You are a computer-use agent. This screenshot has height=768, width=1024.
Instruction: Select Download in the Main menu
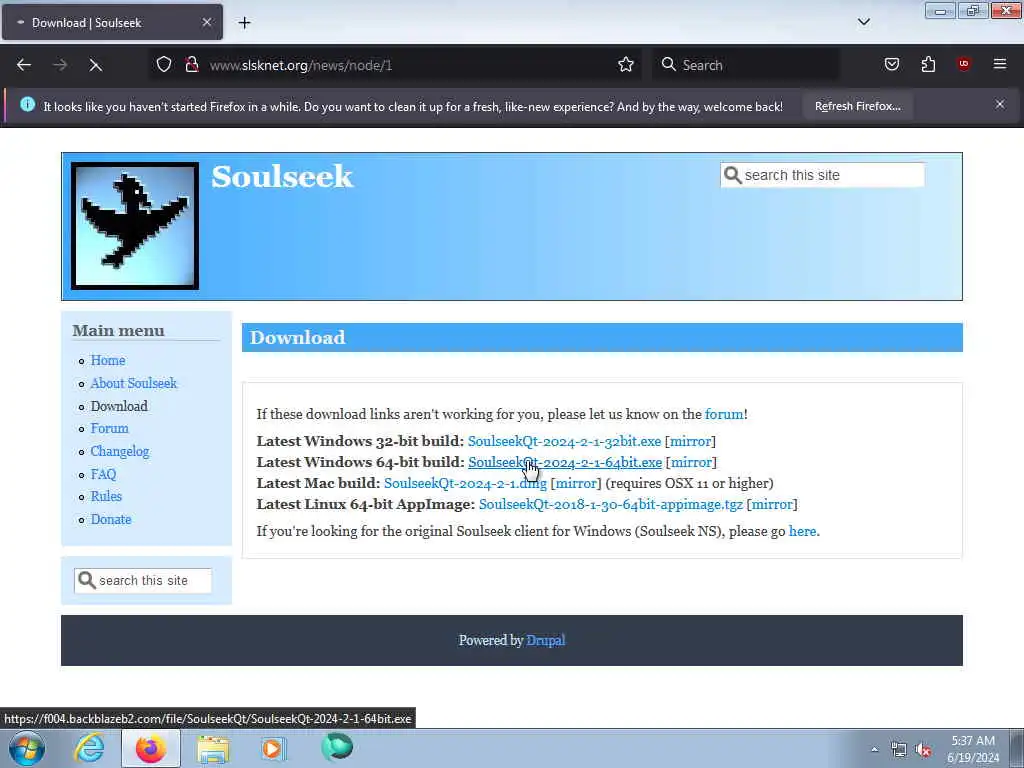(119, 406)
